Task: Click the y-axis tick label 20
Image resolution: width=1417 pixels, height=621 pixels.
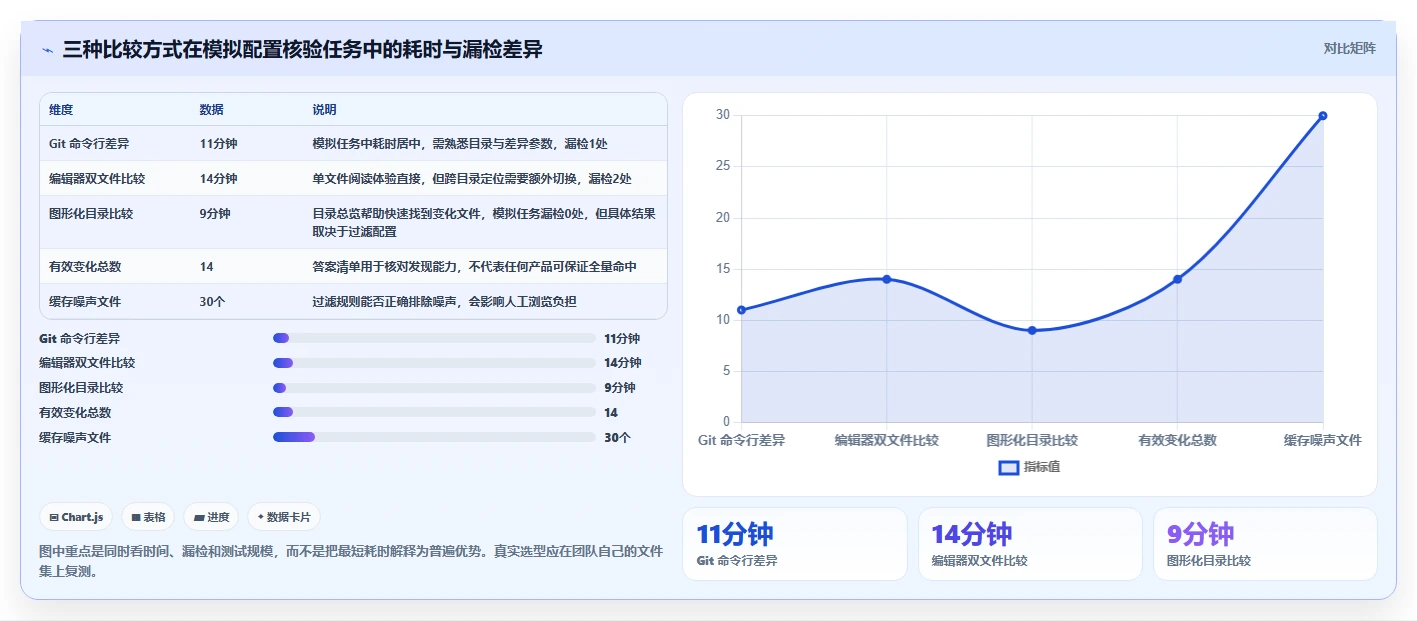Action: [x=723, y=217]
